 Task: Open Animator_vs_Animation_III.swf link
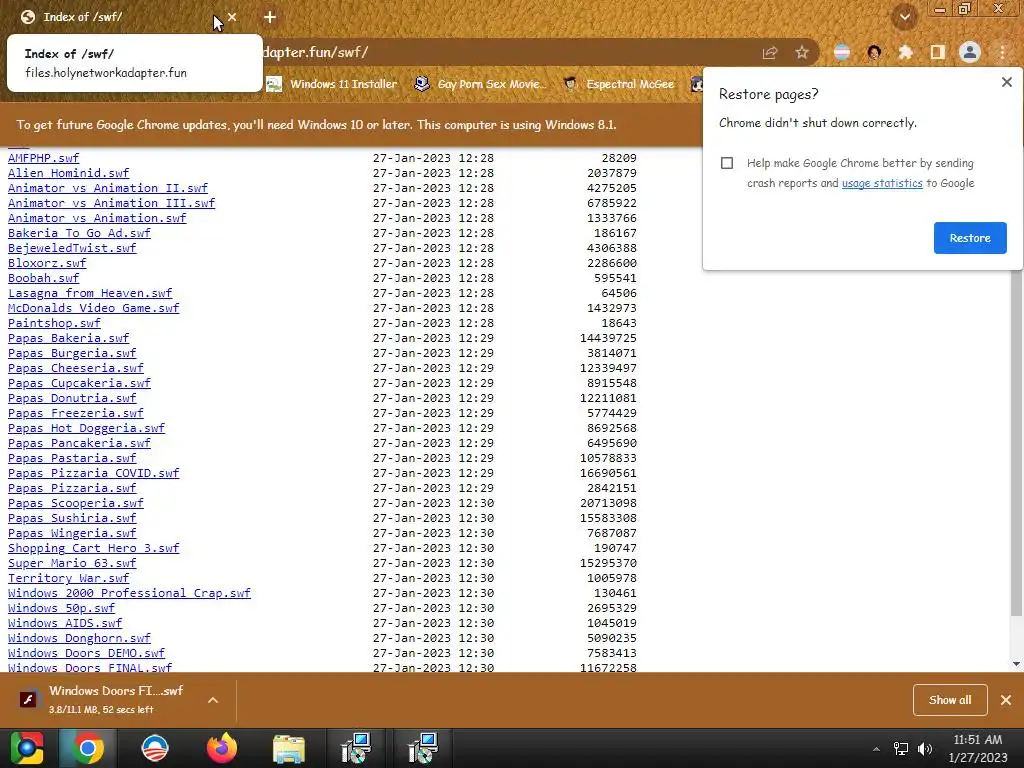(x=112, y=203)
